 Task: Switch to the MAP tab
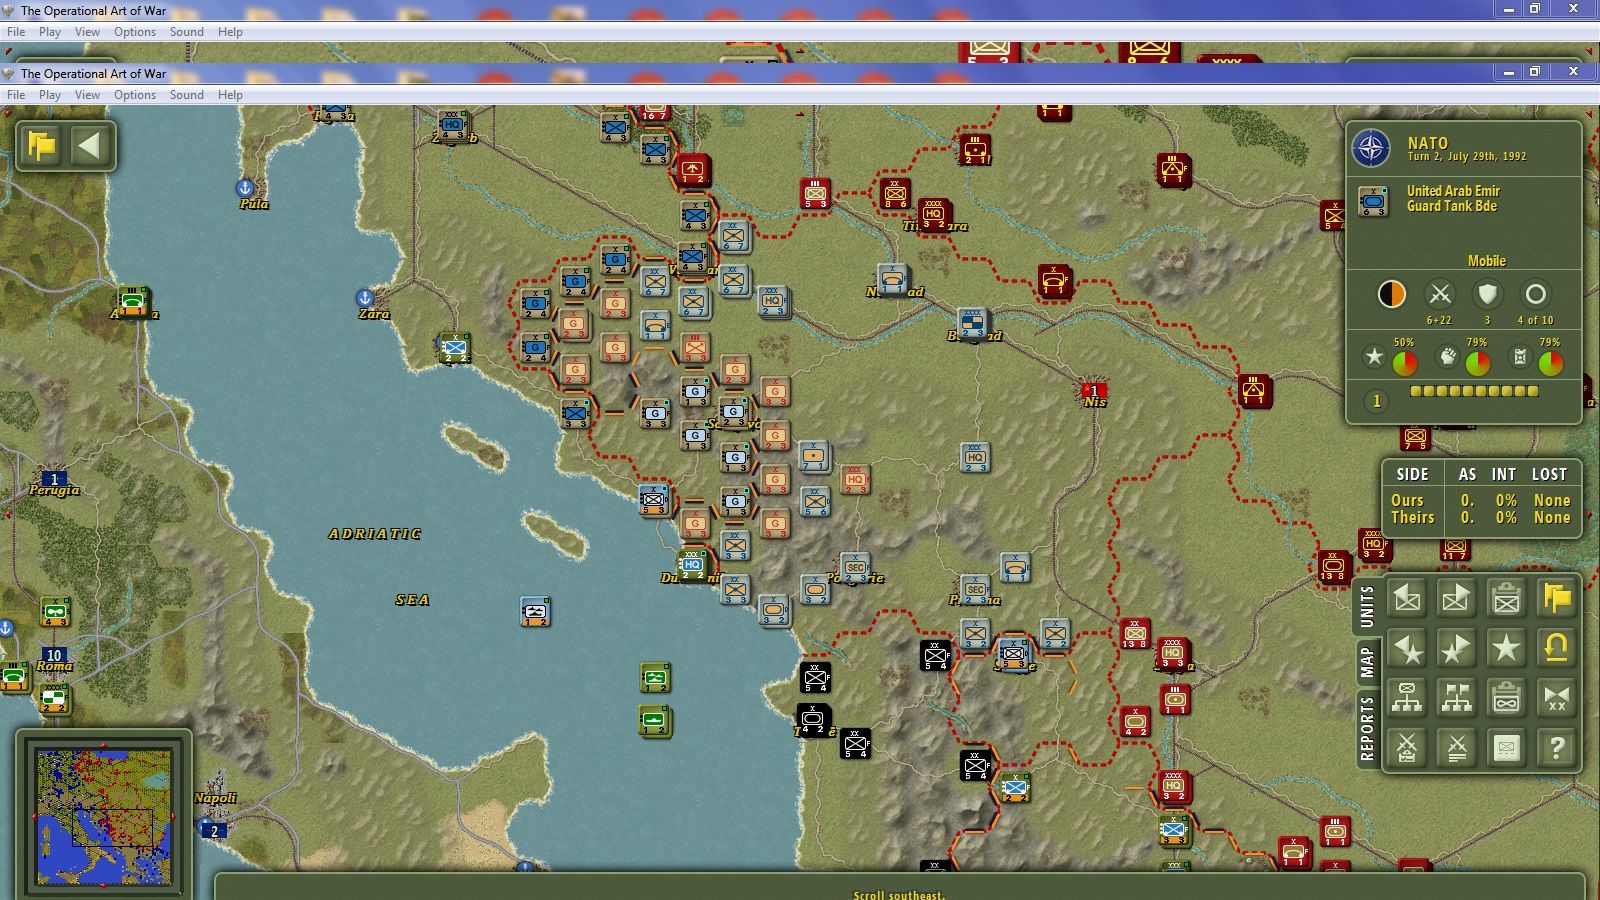[1367, 662]
